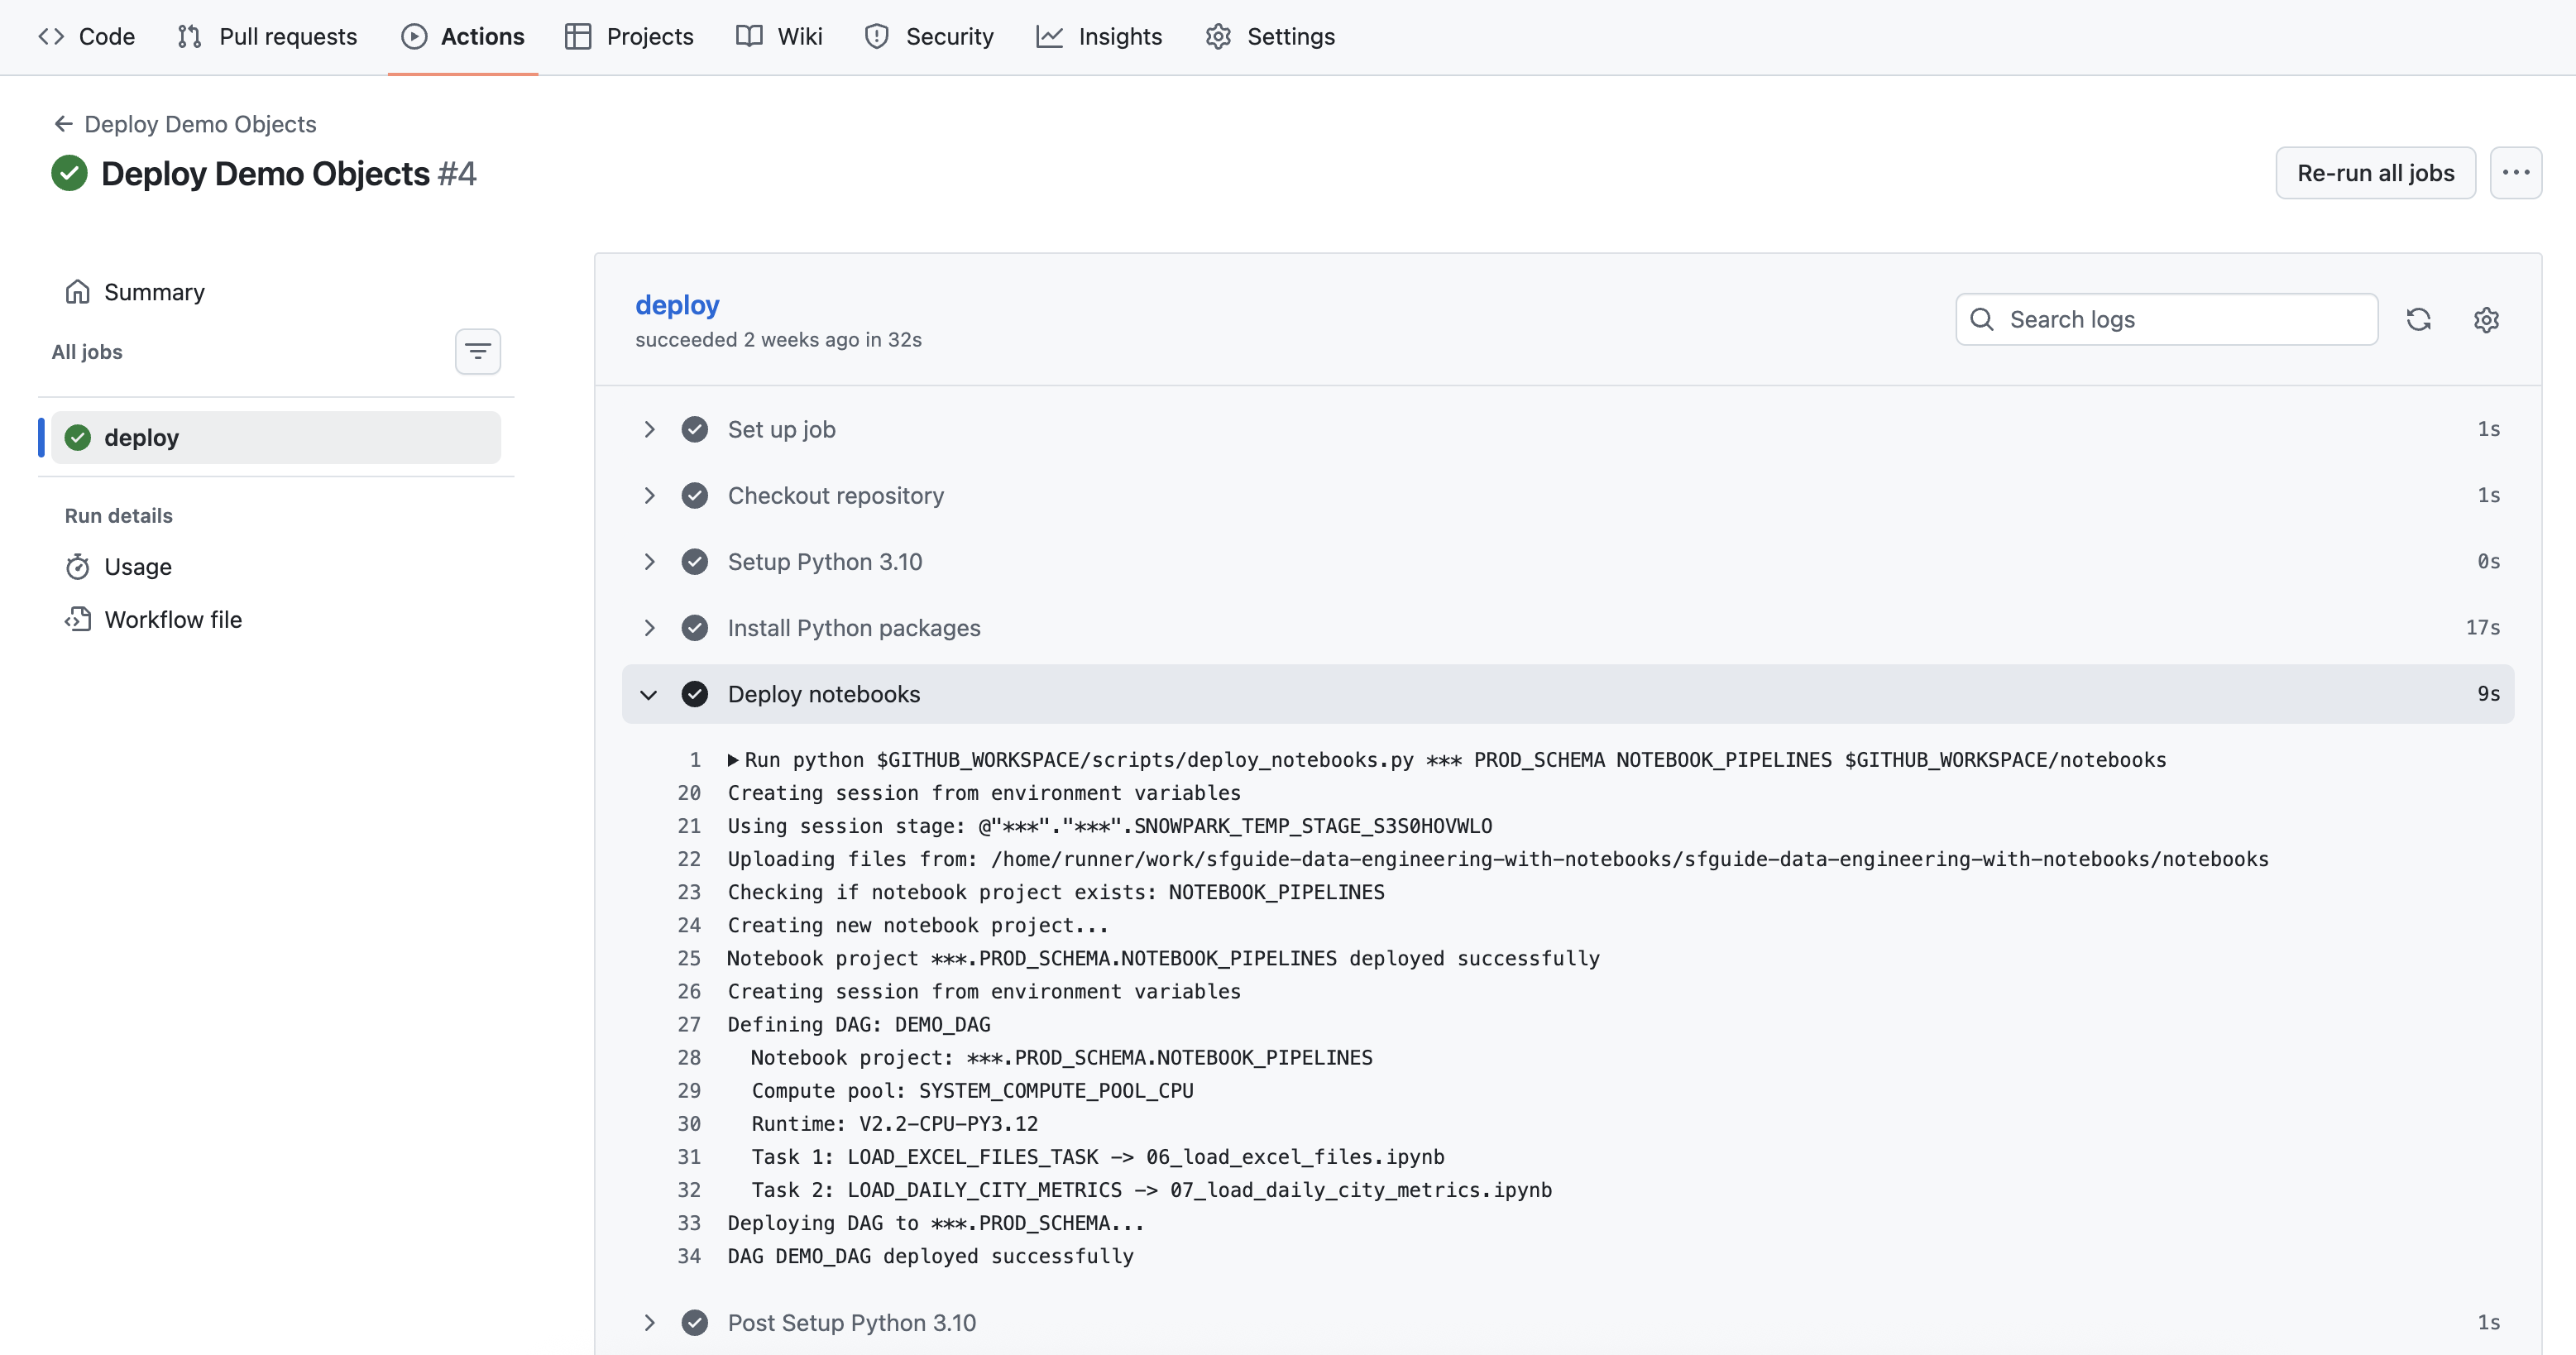This screenshot has height=1355, width=2576.
Task: Click log line 'Task 1: LOAD_EXCEL_FILES_TASK'
Action: point(1098,1157)
